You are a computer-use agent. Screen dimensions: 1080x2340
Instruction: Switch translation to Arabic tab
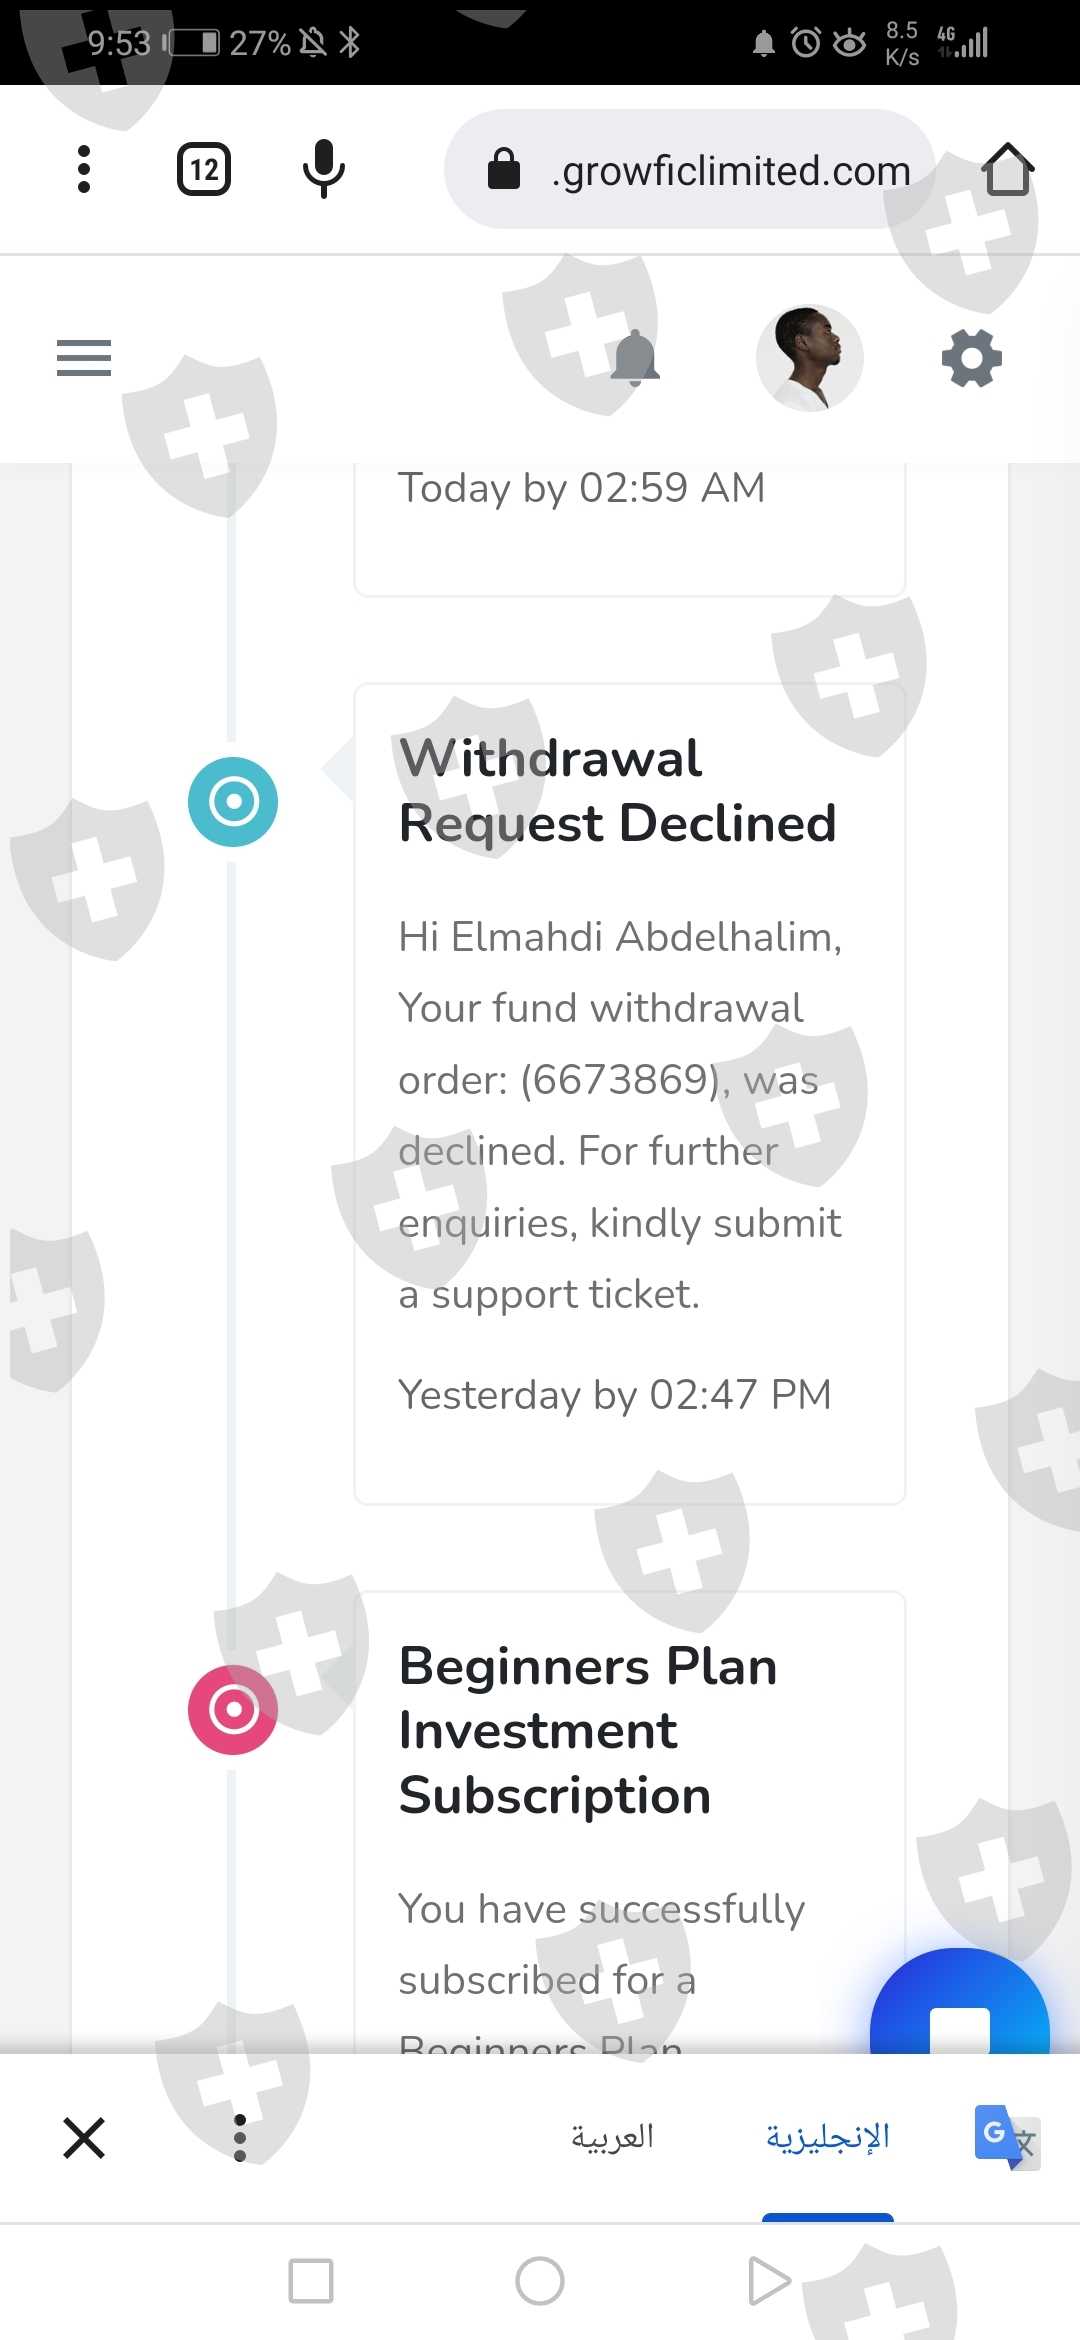pyautogui.click(x=612, y=2138)
